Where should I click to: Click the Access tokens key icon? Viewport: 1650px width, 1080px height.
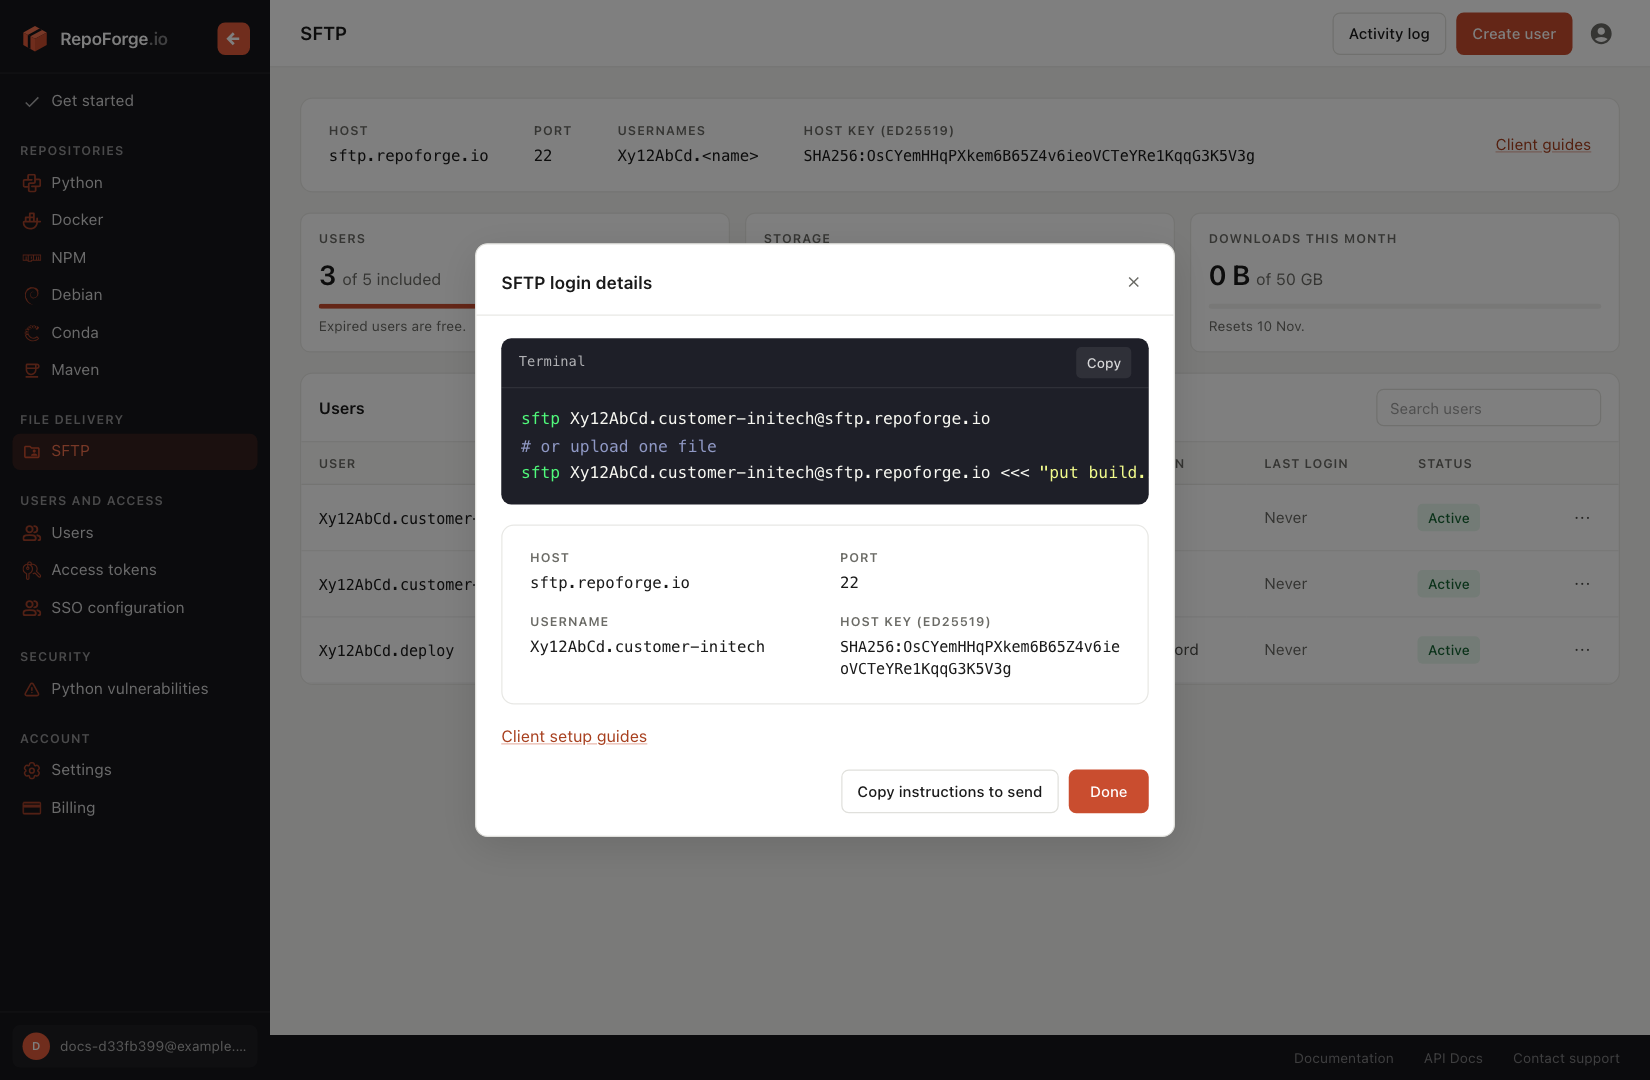click(32, 570)
